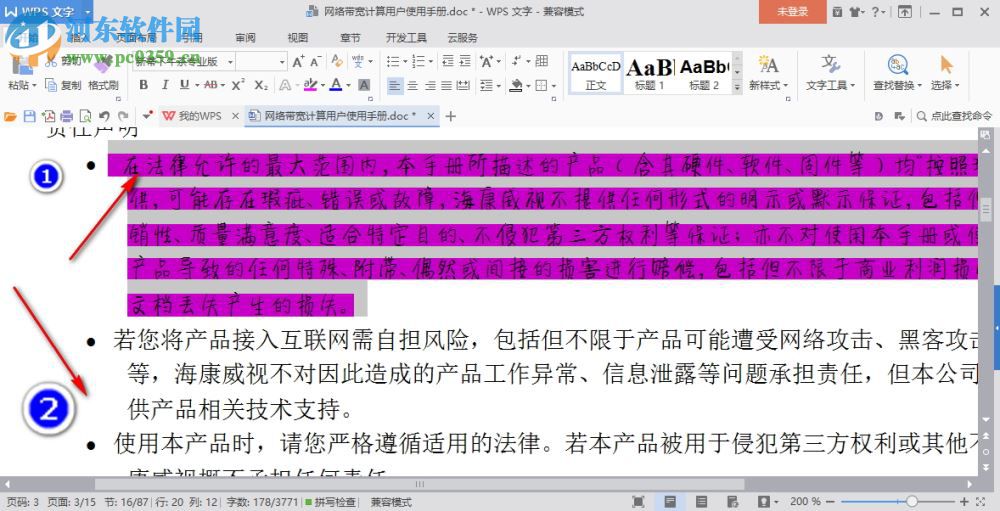Apply the 标题 1 style
The width and height of the screenshot is (1000, 511).
click(650, 74)
